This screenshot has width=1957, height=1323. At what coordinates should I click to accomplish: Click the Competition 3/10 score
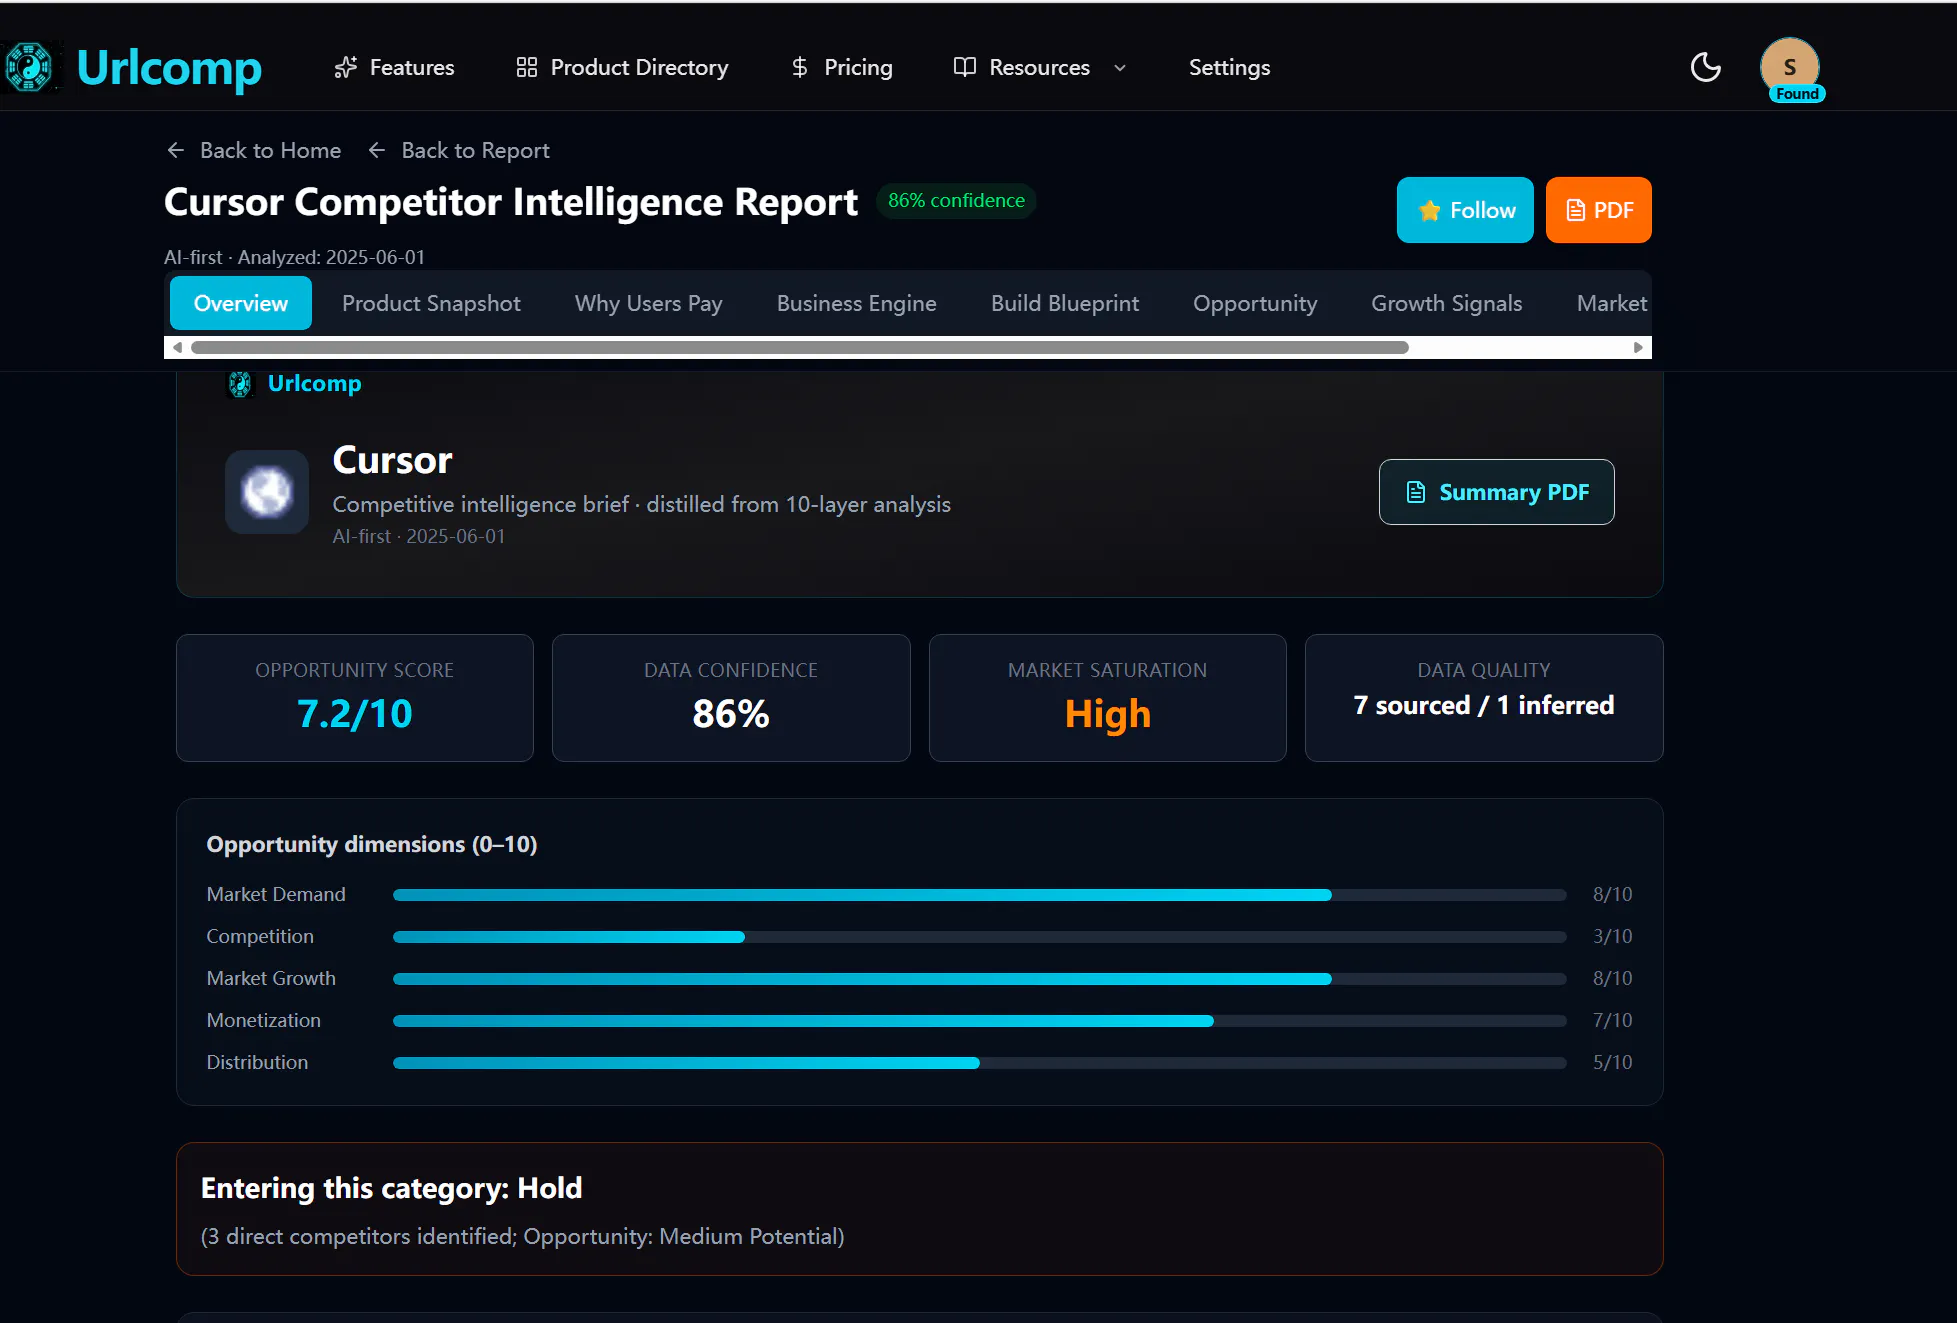[1612, 936]
